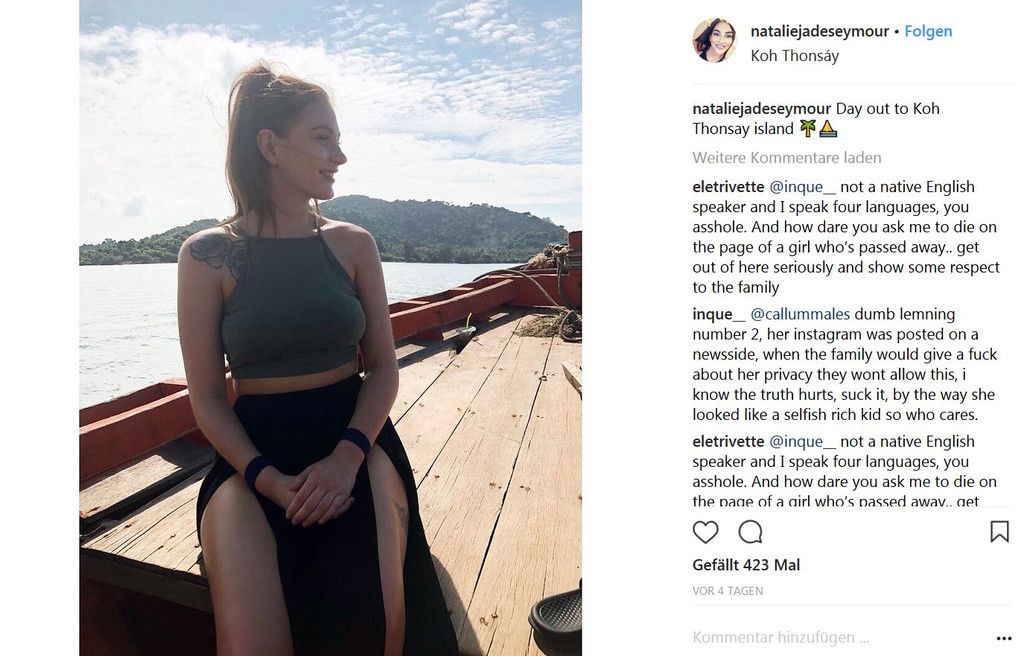Open the inque__ commenter profile

click(x=718, y=314)
